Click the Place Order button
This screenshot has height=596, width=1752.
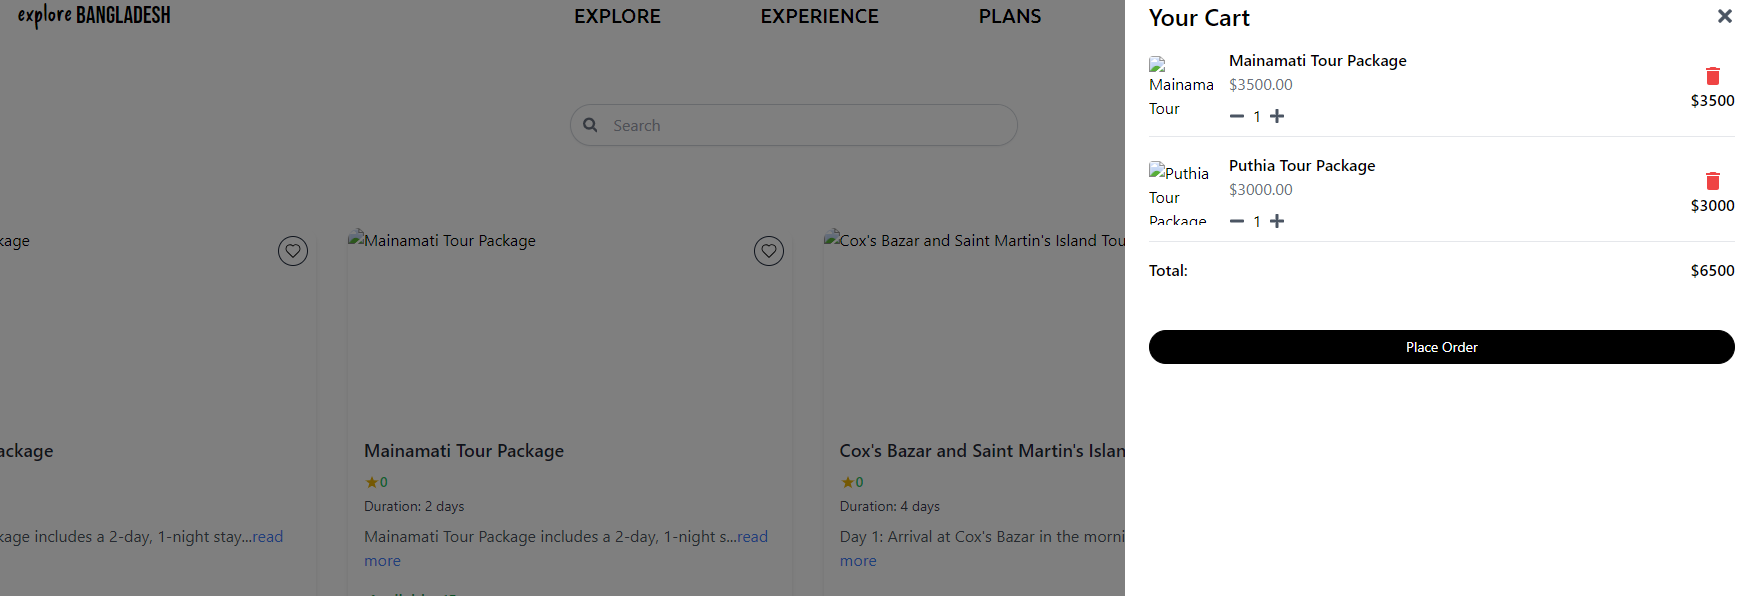(x=1441, y=347)
